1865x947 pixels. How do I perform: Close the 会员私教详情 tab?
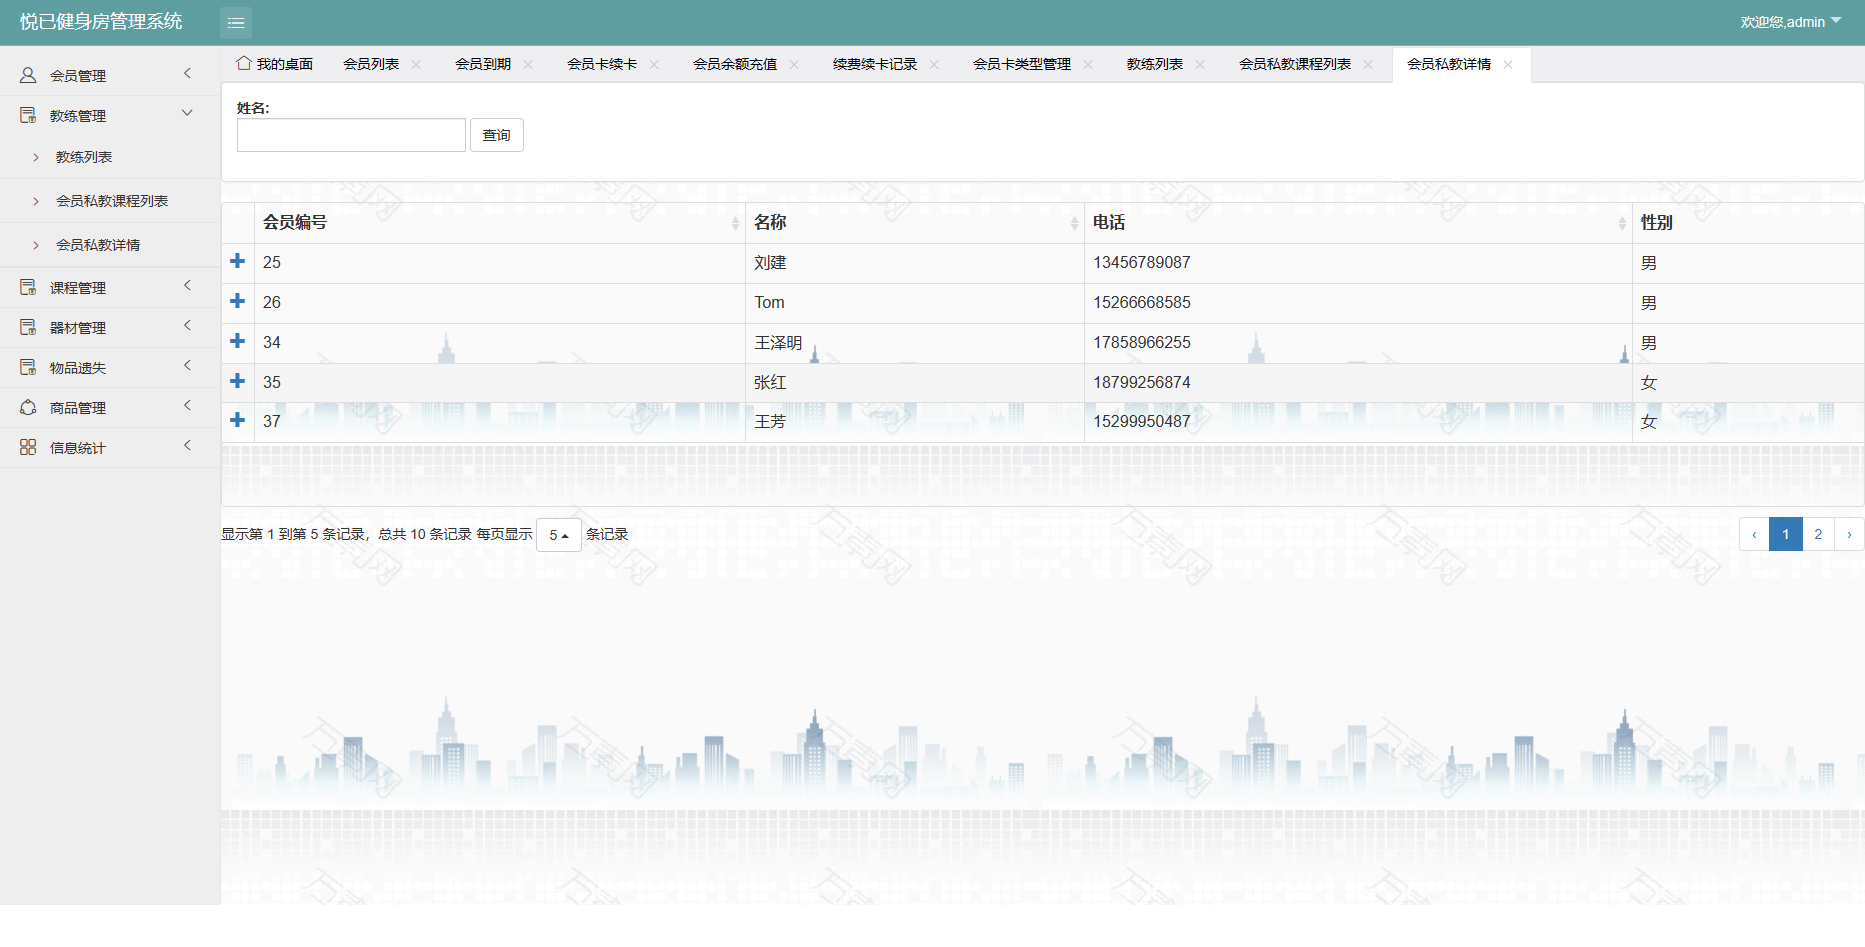[1508, 64]
